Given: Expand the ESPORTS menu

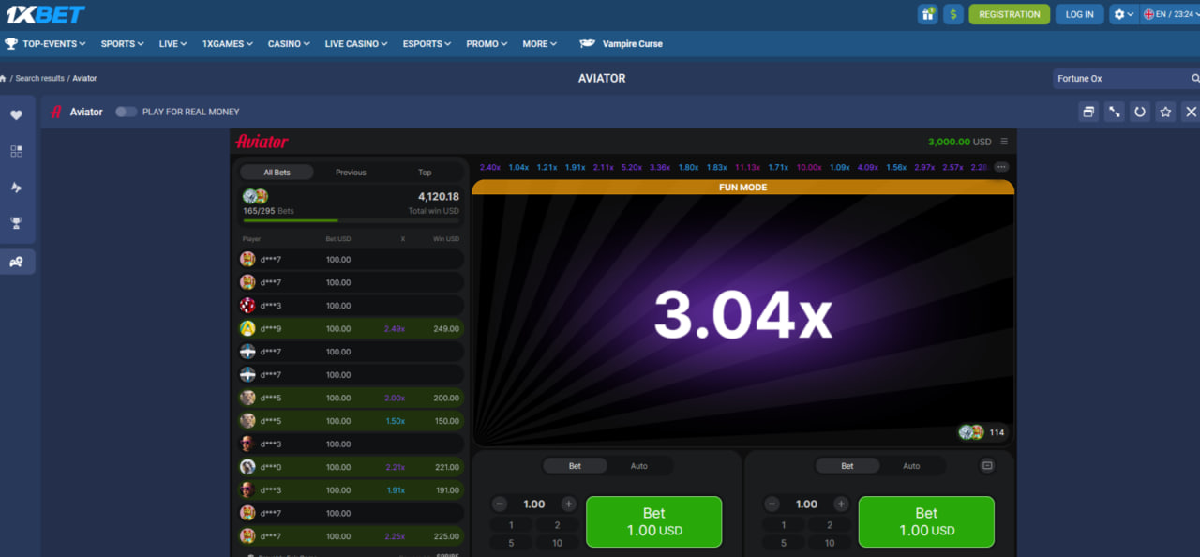Looking at the screenshot, I should [427, 44].
